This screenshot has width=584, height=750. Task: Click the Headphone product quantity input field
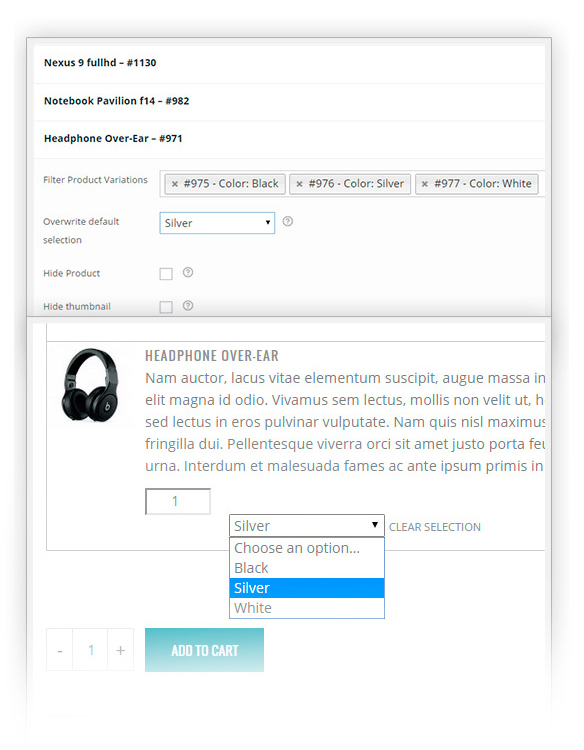(x=178, y=501)
